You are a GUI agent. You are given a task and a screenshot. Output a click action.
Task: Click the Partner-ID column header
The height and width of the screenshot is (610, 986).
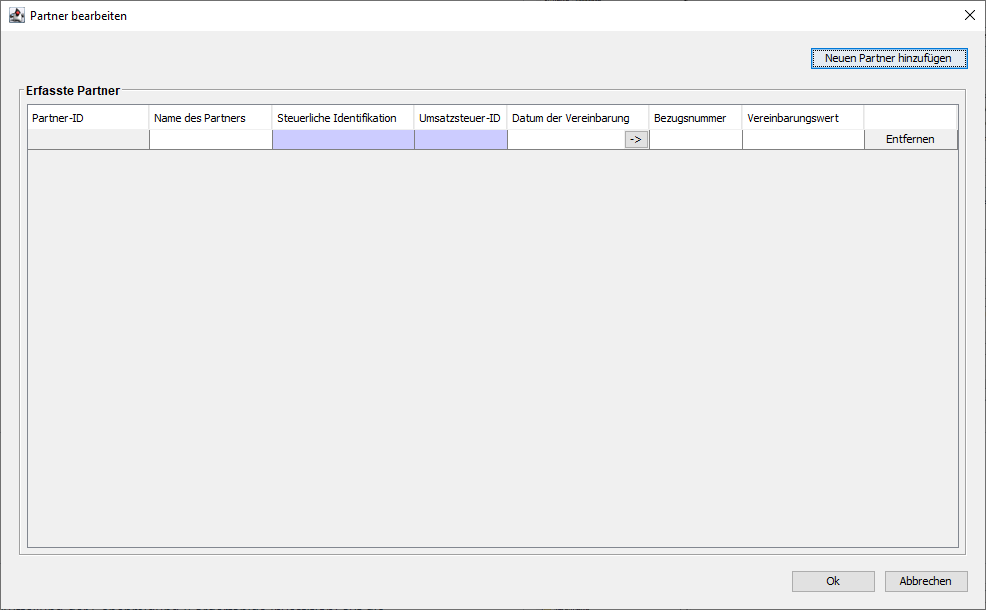click(x=88, y=118)
